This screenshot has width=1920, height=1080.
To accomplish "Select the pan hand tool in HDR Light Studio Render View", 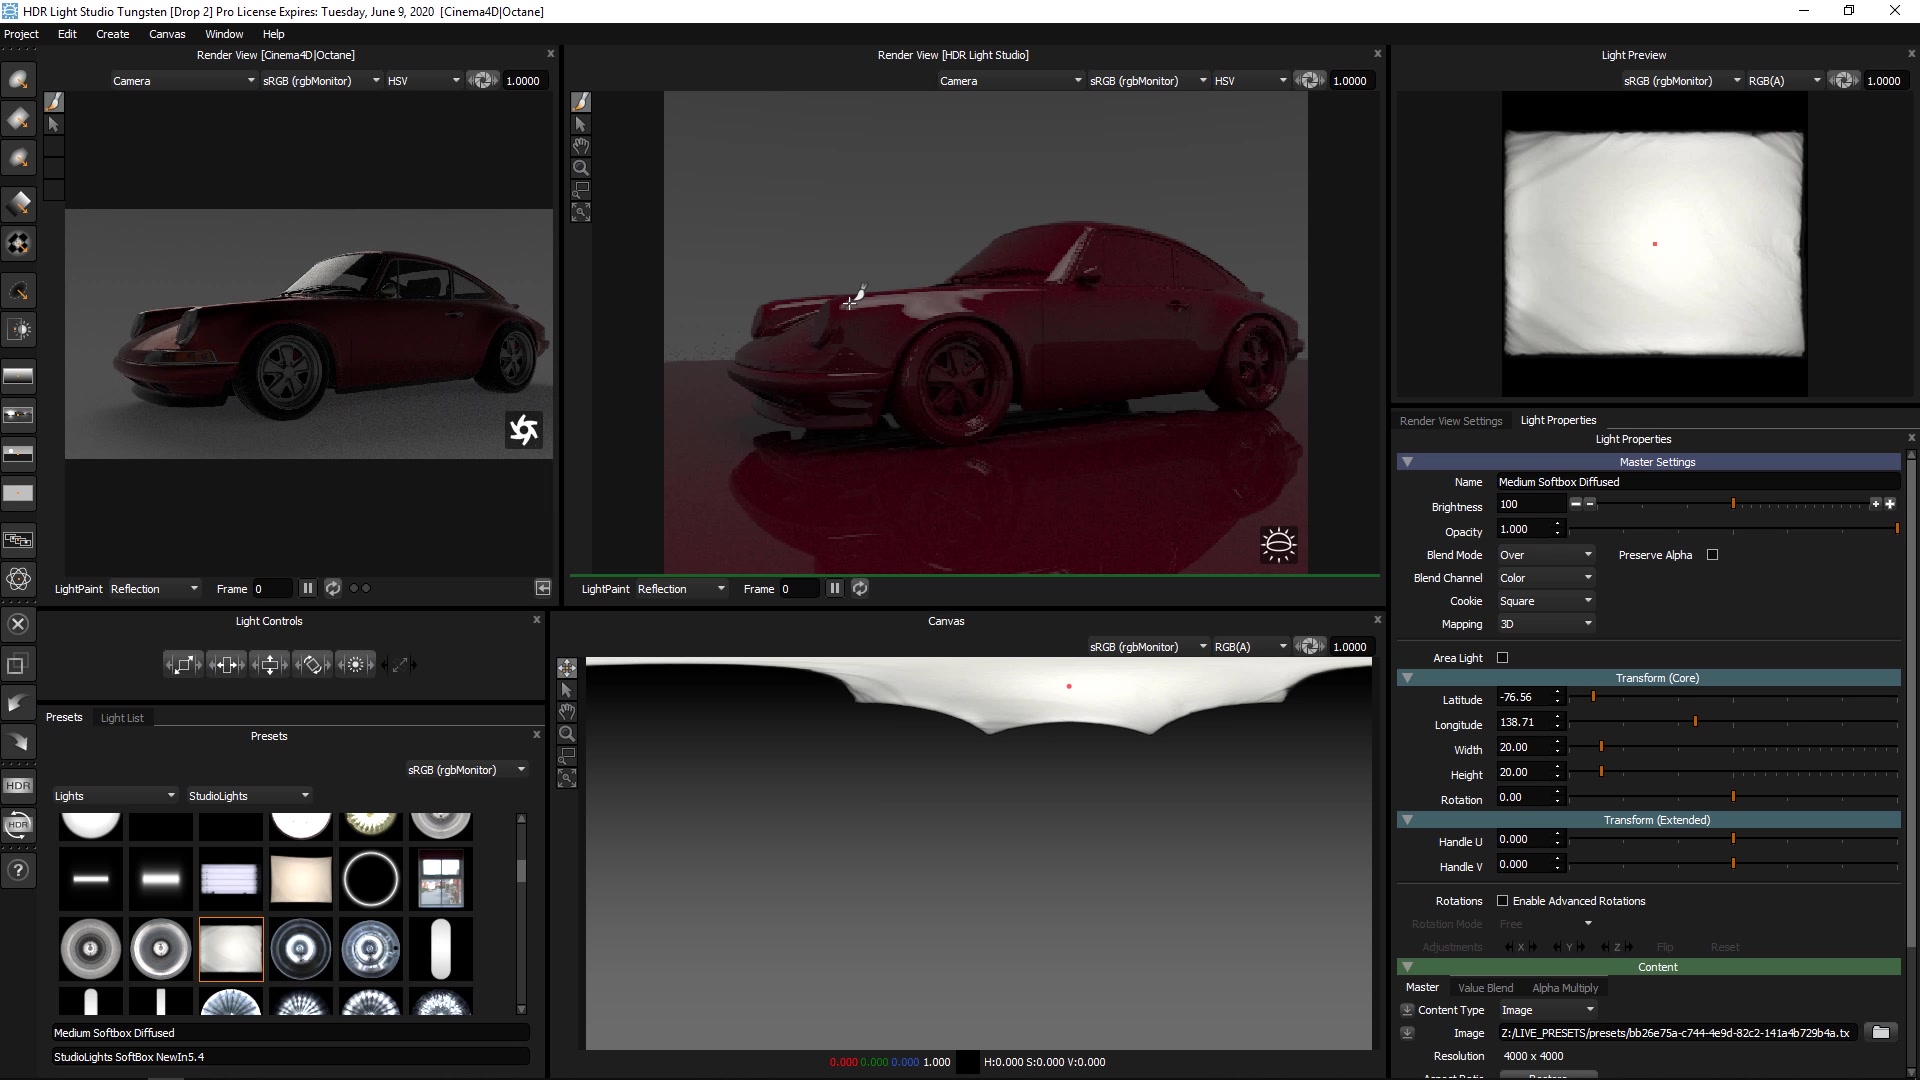I will 580,146.
